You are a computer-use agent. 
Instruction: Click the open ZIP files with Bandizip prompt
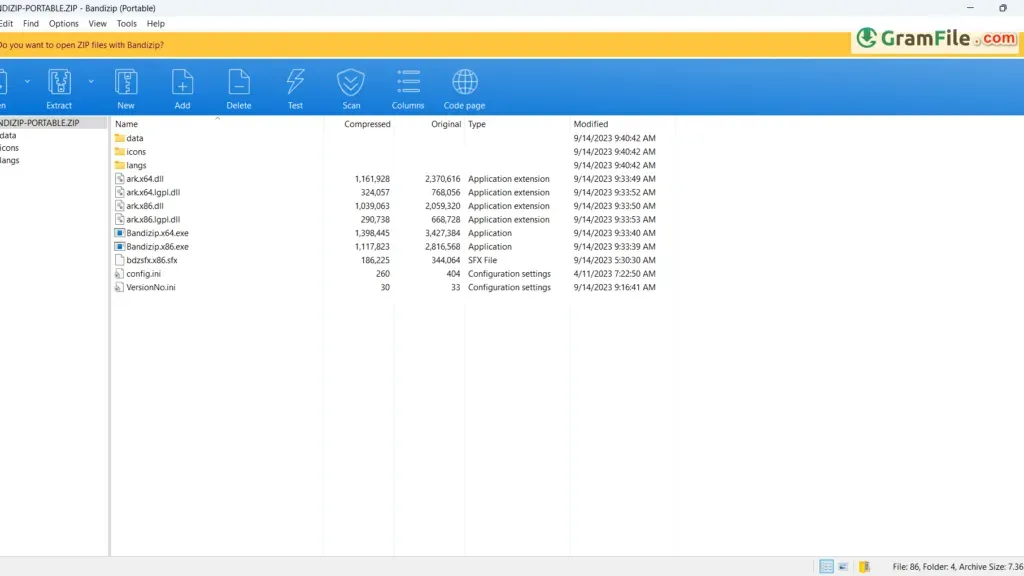point(82,45)
